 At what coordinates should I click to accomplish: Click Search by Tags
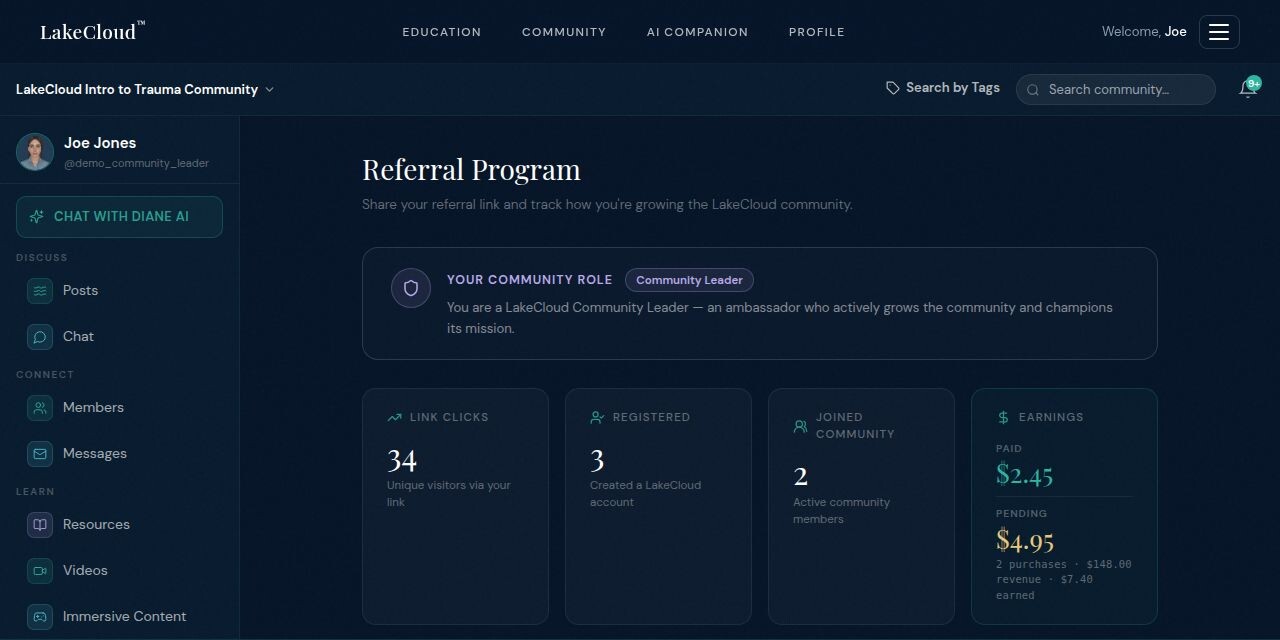(x=943, y=88)
